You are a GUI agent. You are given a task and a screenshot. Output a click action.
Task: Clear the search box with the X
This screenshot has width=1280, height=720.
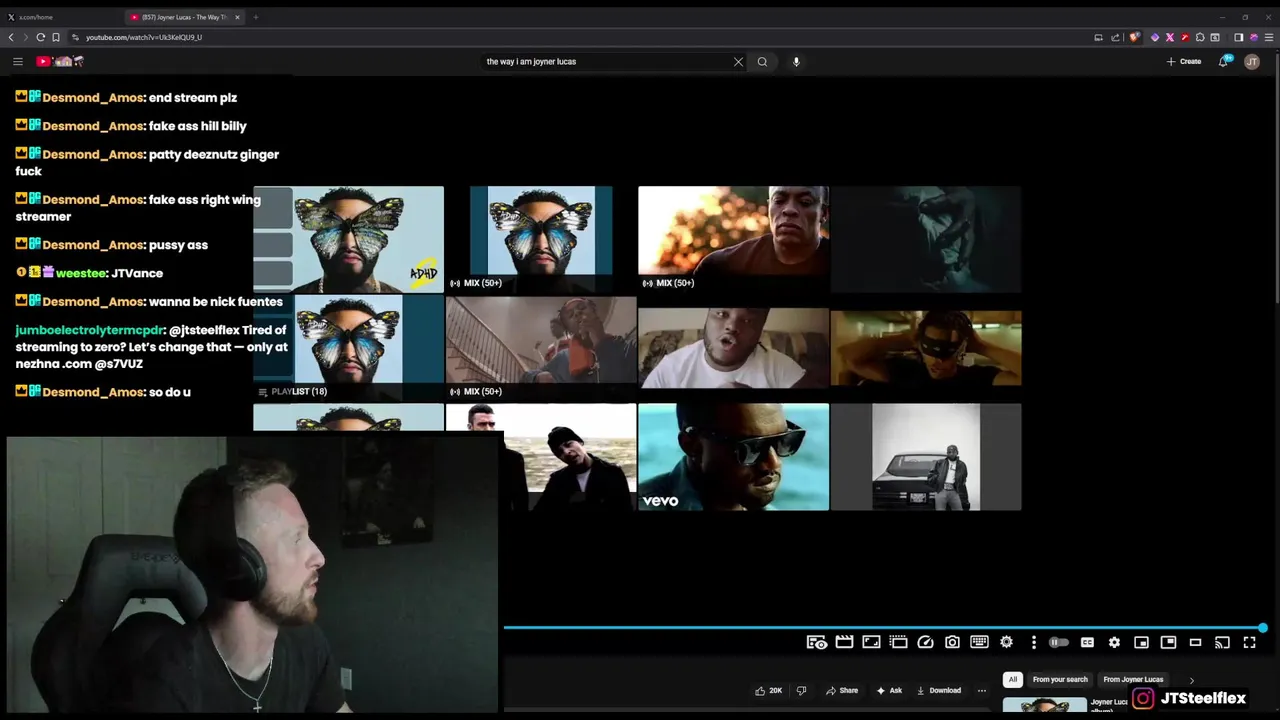click(738, 61)
